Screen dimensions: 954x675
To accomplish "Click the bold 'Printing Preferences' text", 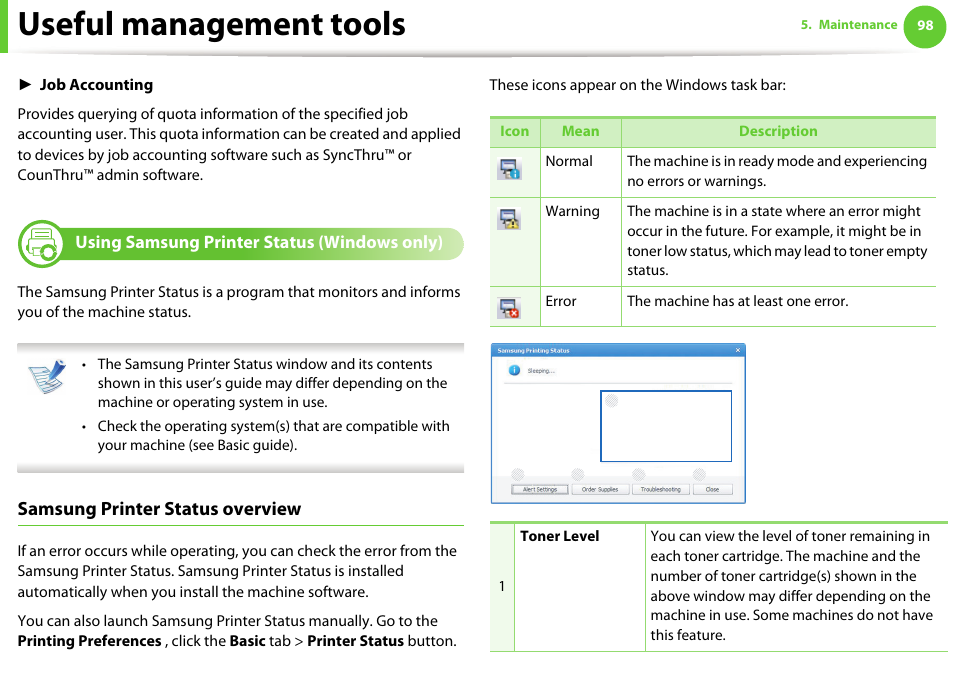I will 89,642.
